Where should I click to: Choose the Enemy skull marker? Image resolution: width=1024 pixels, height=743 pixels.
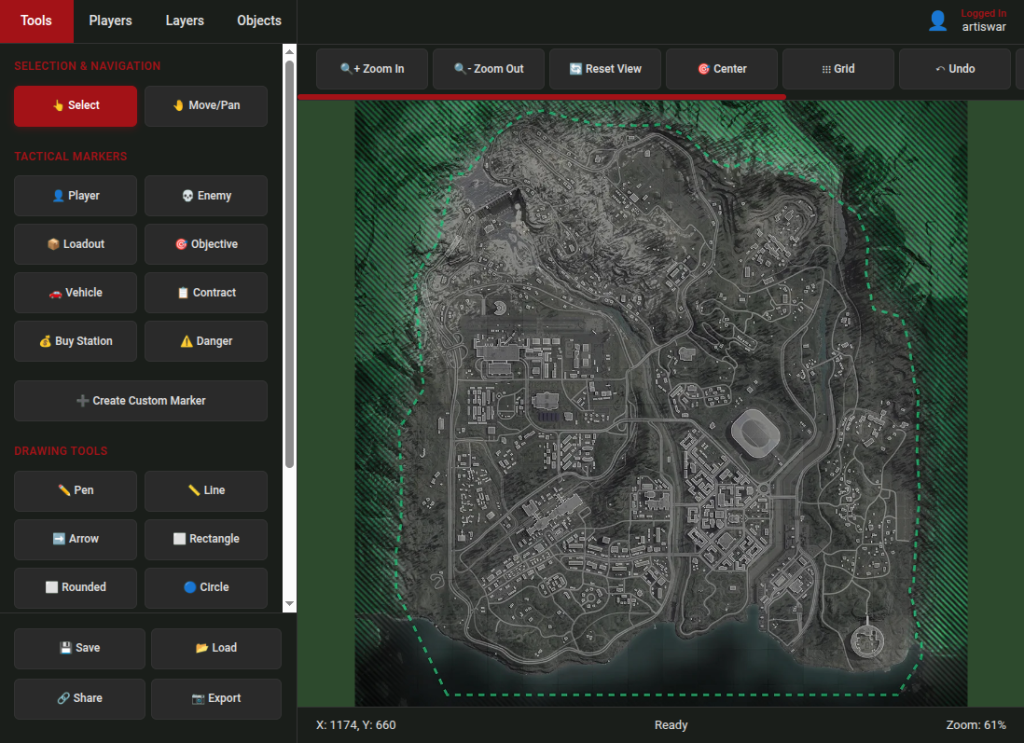tap(206, 196)
